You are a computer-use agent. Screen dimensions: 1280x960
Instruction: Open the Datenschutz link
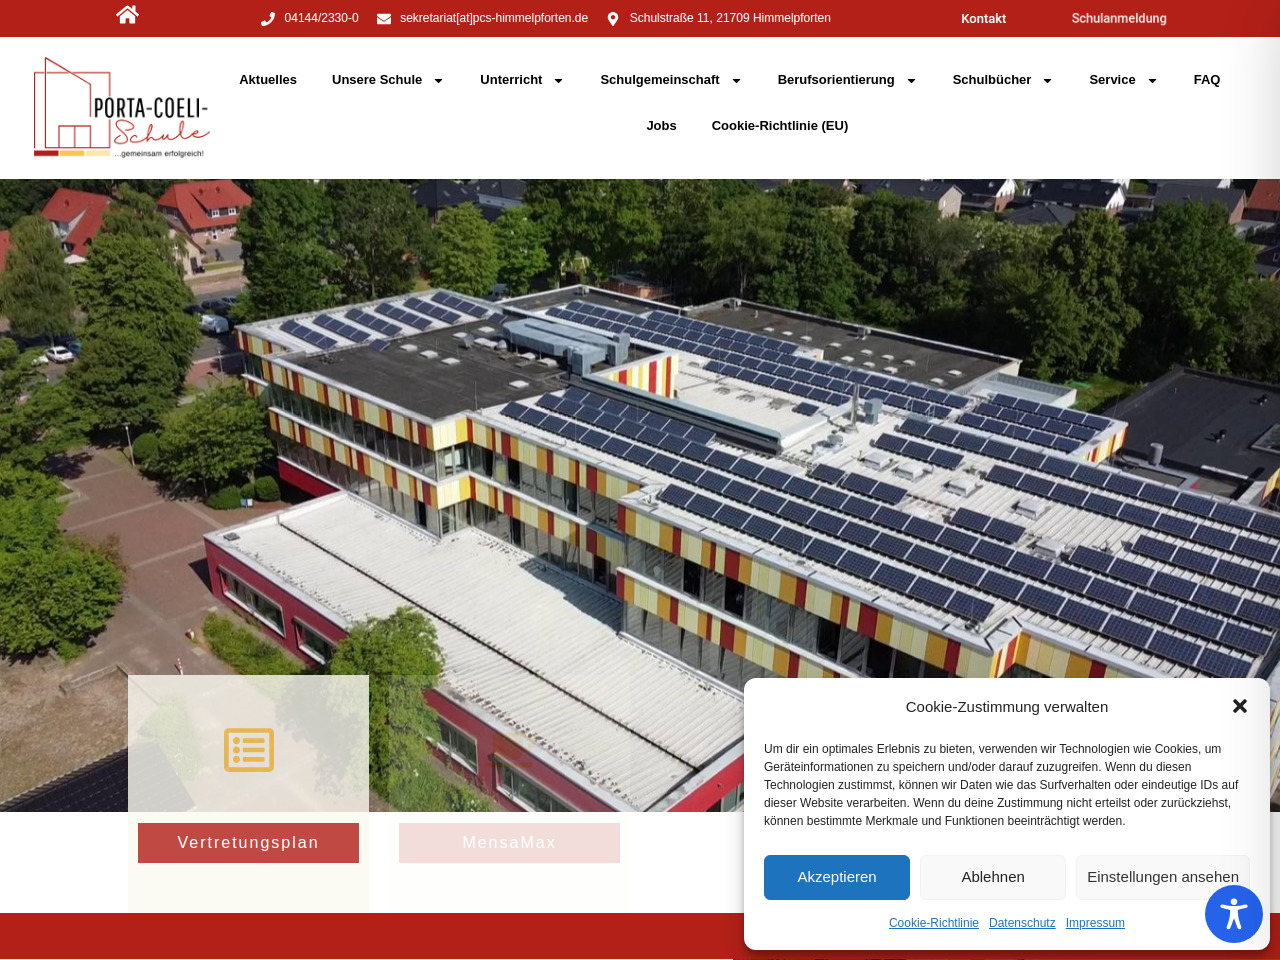[x=1022, y=923]
